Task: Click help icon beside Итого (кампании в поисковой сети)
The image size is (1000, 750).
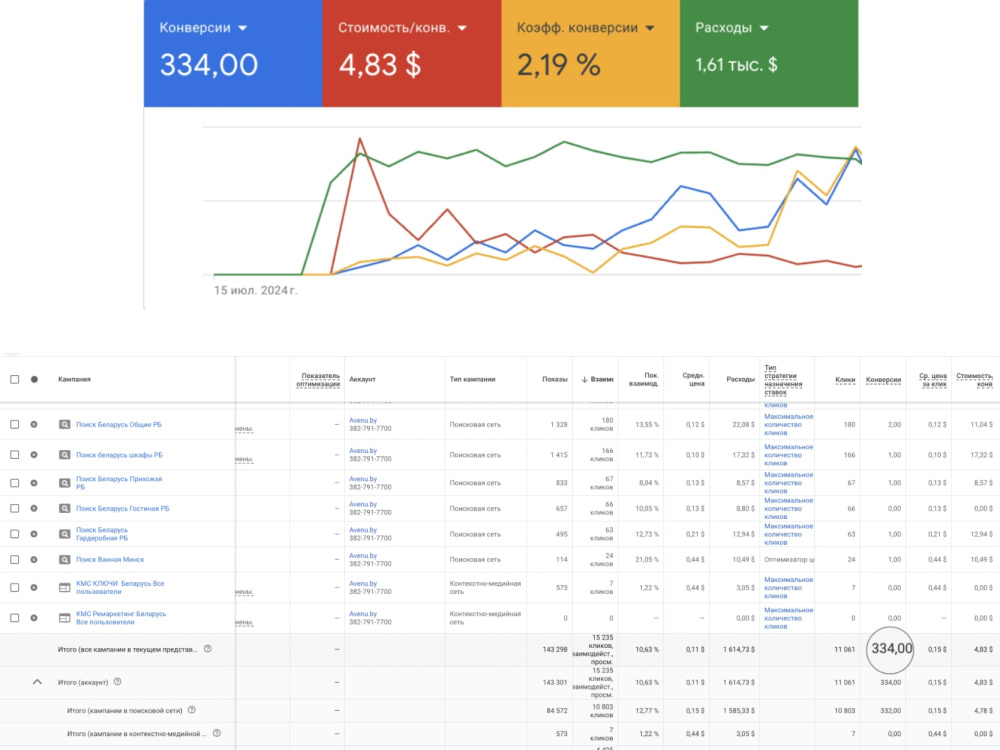Action: [x=191, y=710]
